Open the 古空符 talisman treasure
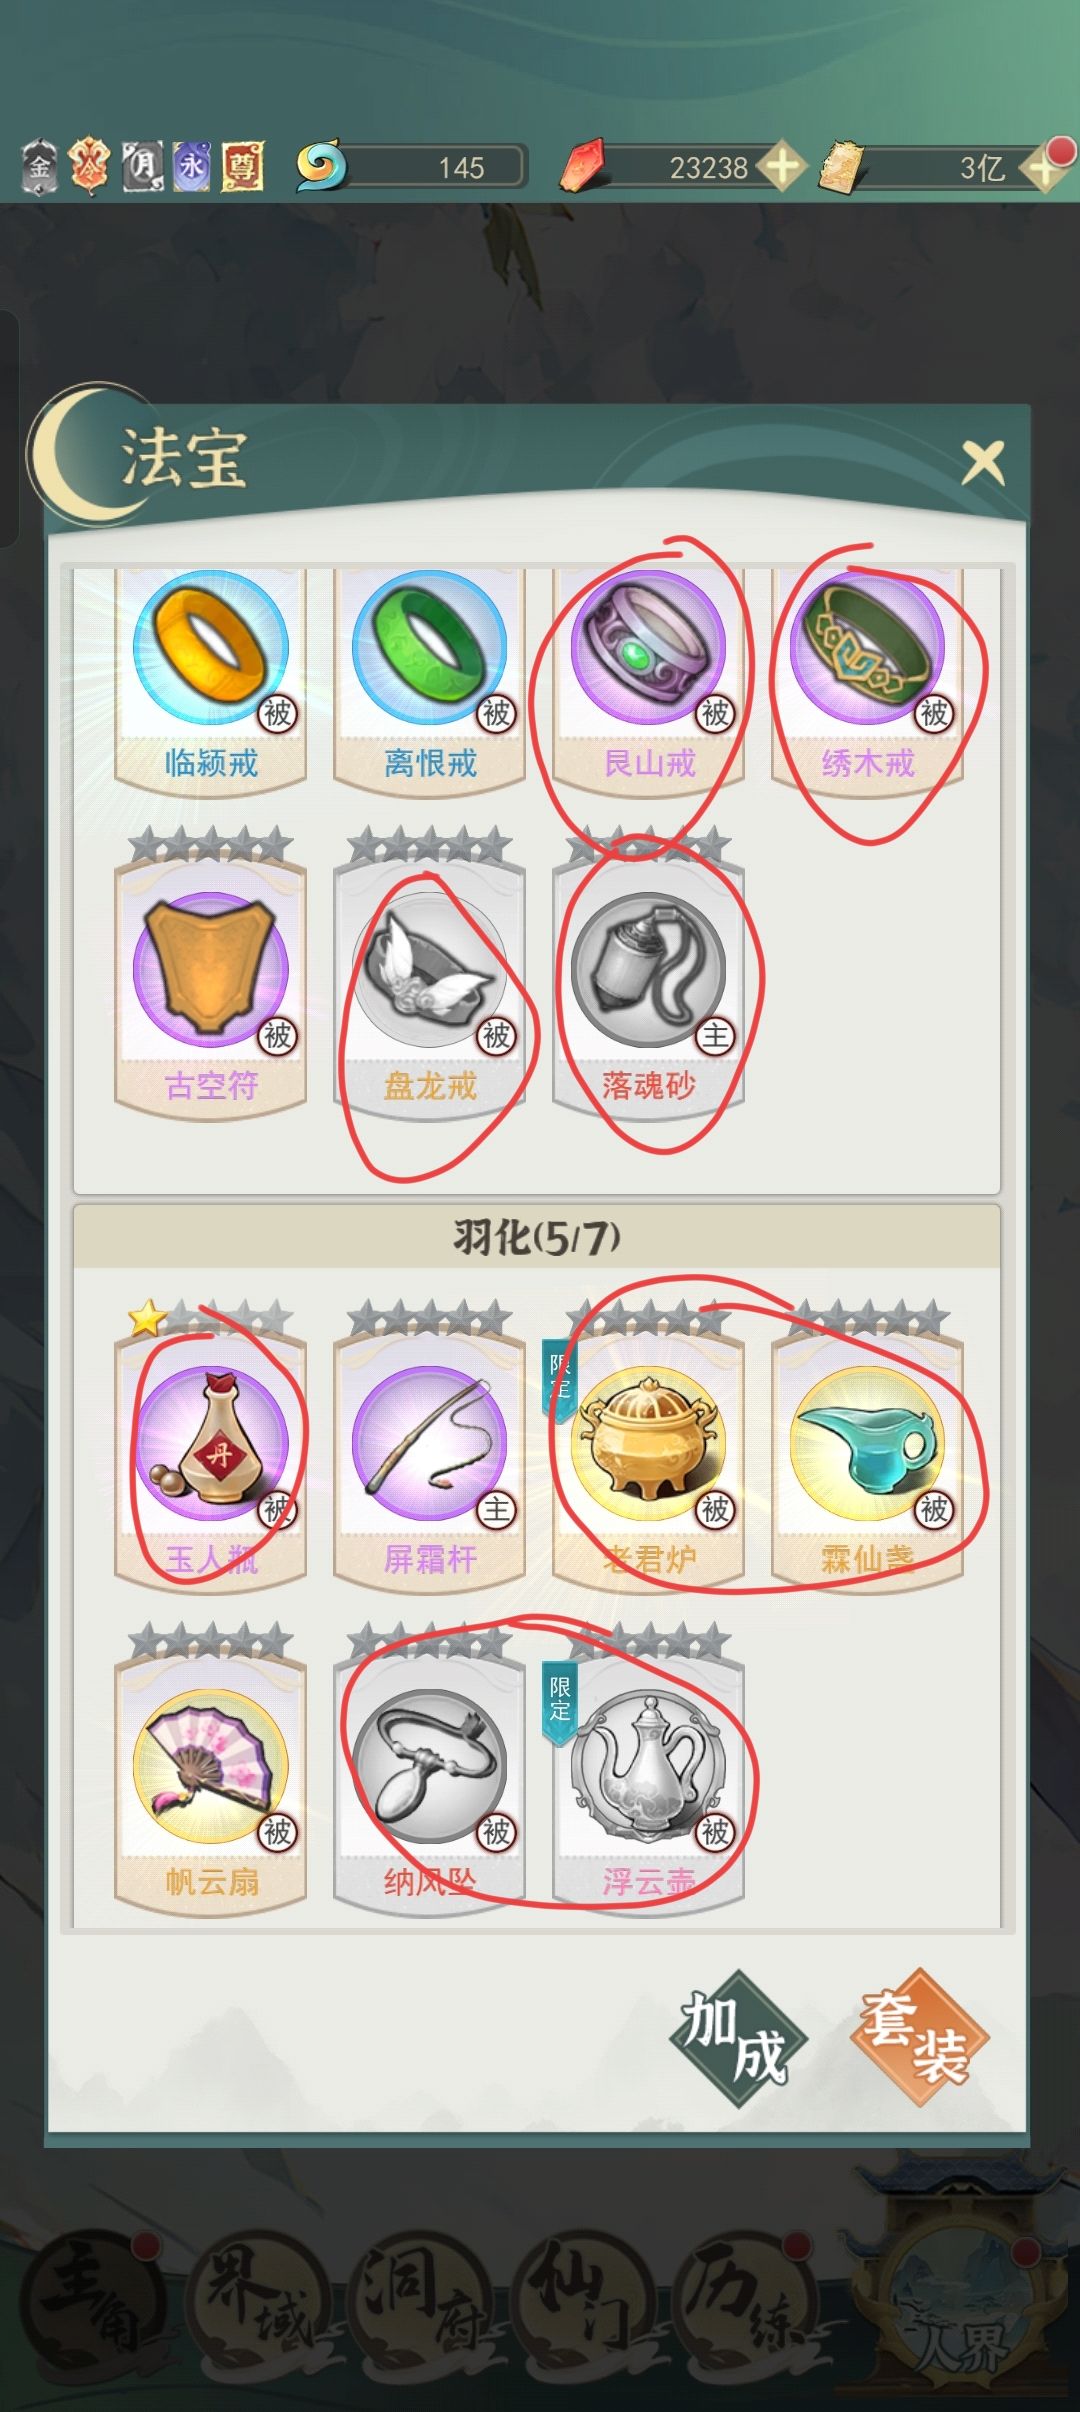This screenshot has height=2412, width=1080. pos(211,985)
